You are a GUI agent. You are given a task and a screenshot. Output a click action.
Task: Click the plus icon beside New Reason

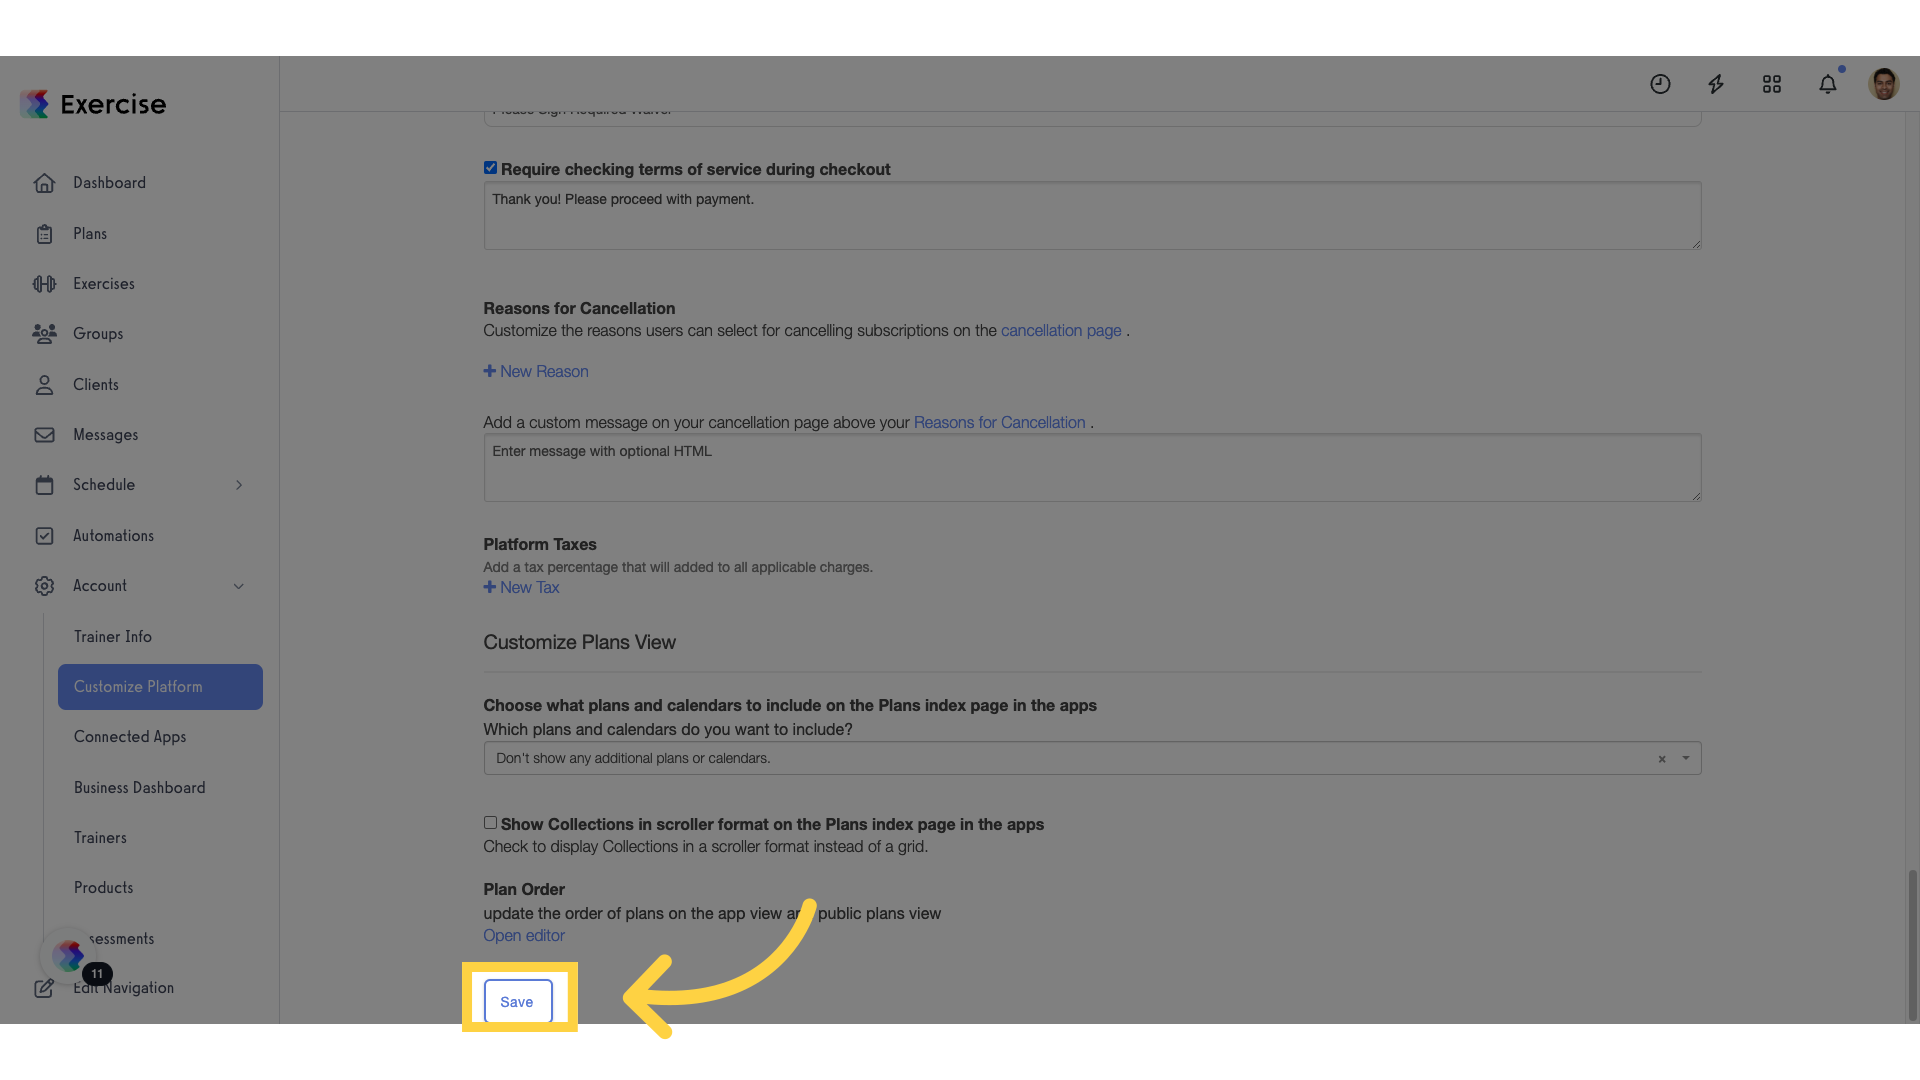point(490,371)
